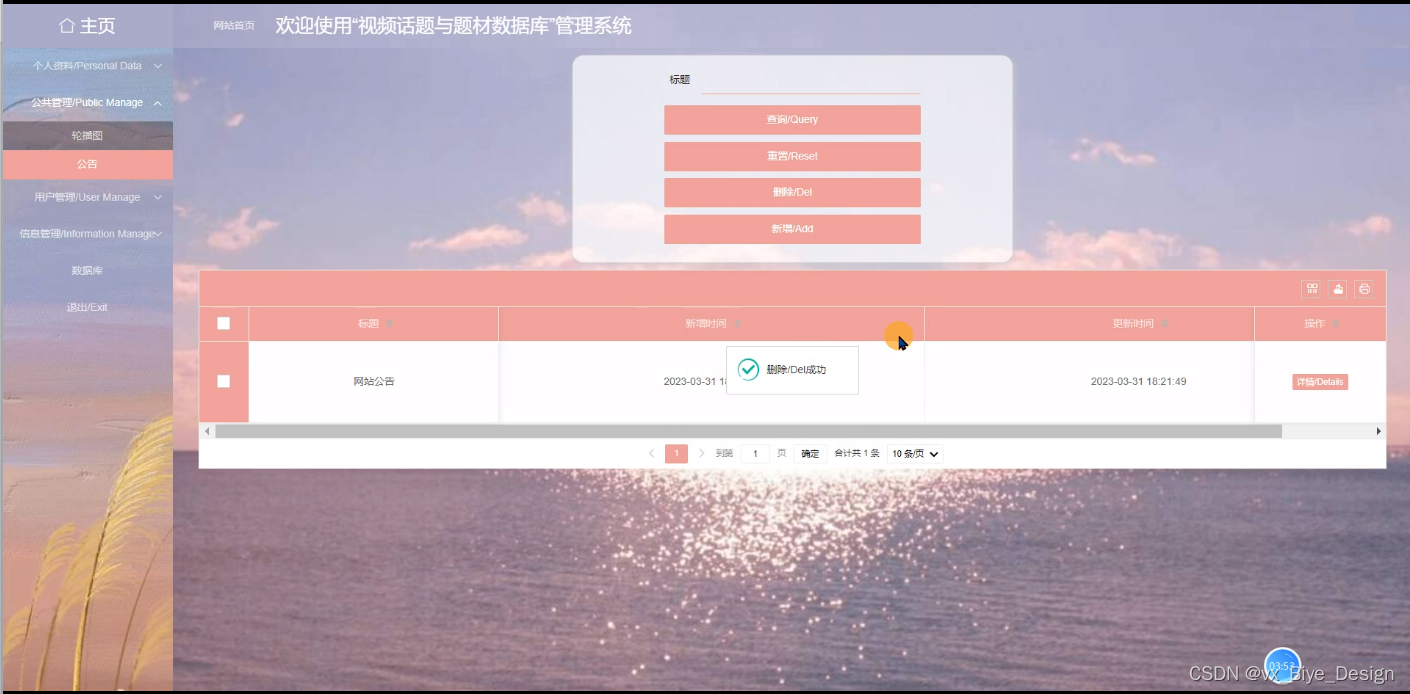The width and height of the screenshot is (1410, 694).
Task: Click 退出/Exit in sidebar
Action: [x=87, y=308]
